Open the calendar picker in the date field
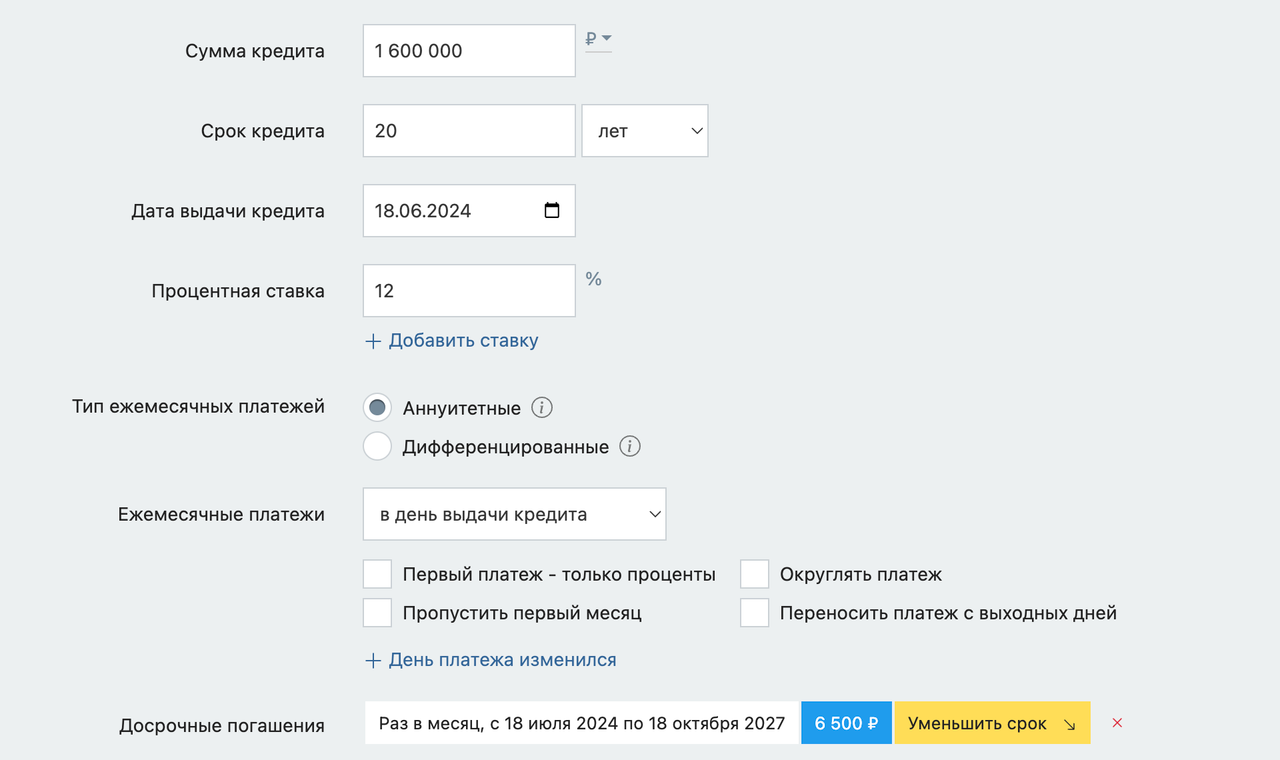The width and height of the screenshot is (1280, 760). point(552,211)
